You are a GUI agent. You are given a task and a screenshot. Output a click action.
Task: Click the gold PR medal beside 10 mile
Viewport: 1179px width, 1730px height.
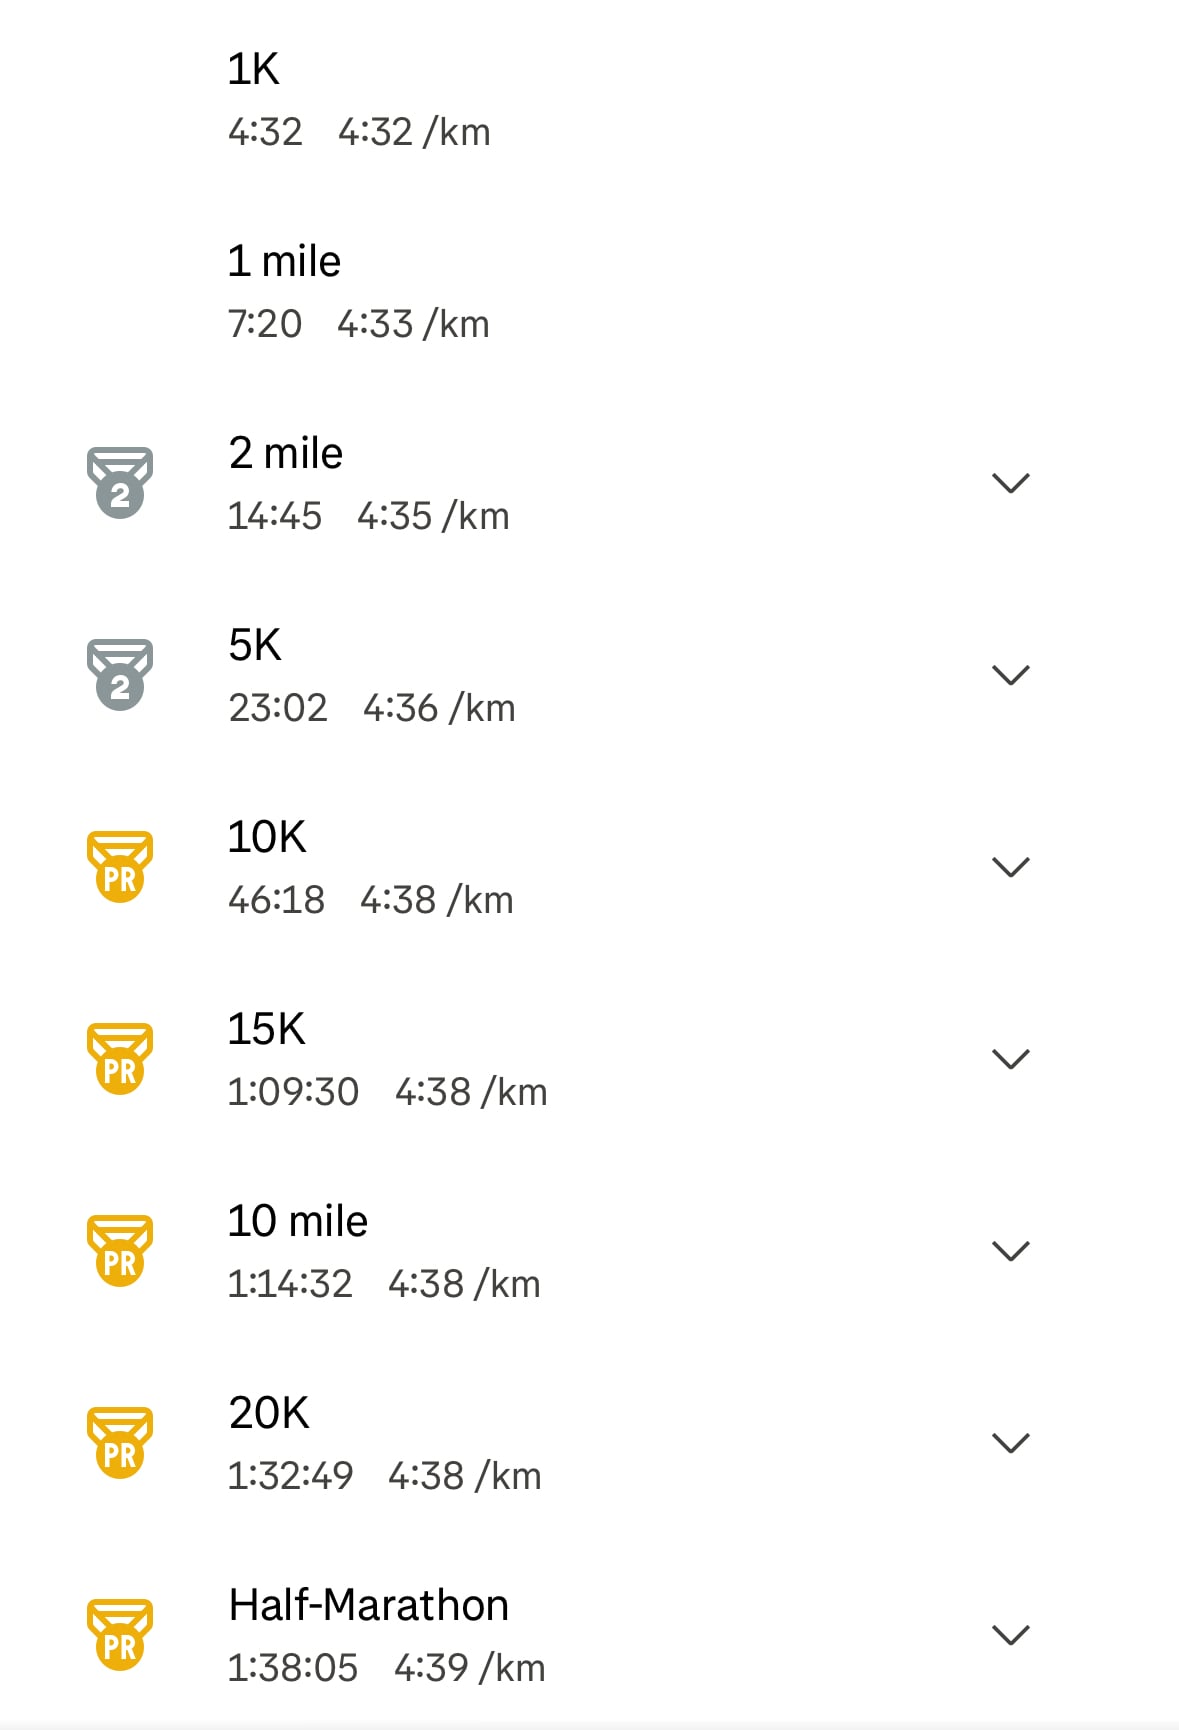pos(120,1250)
